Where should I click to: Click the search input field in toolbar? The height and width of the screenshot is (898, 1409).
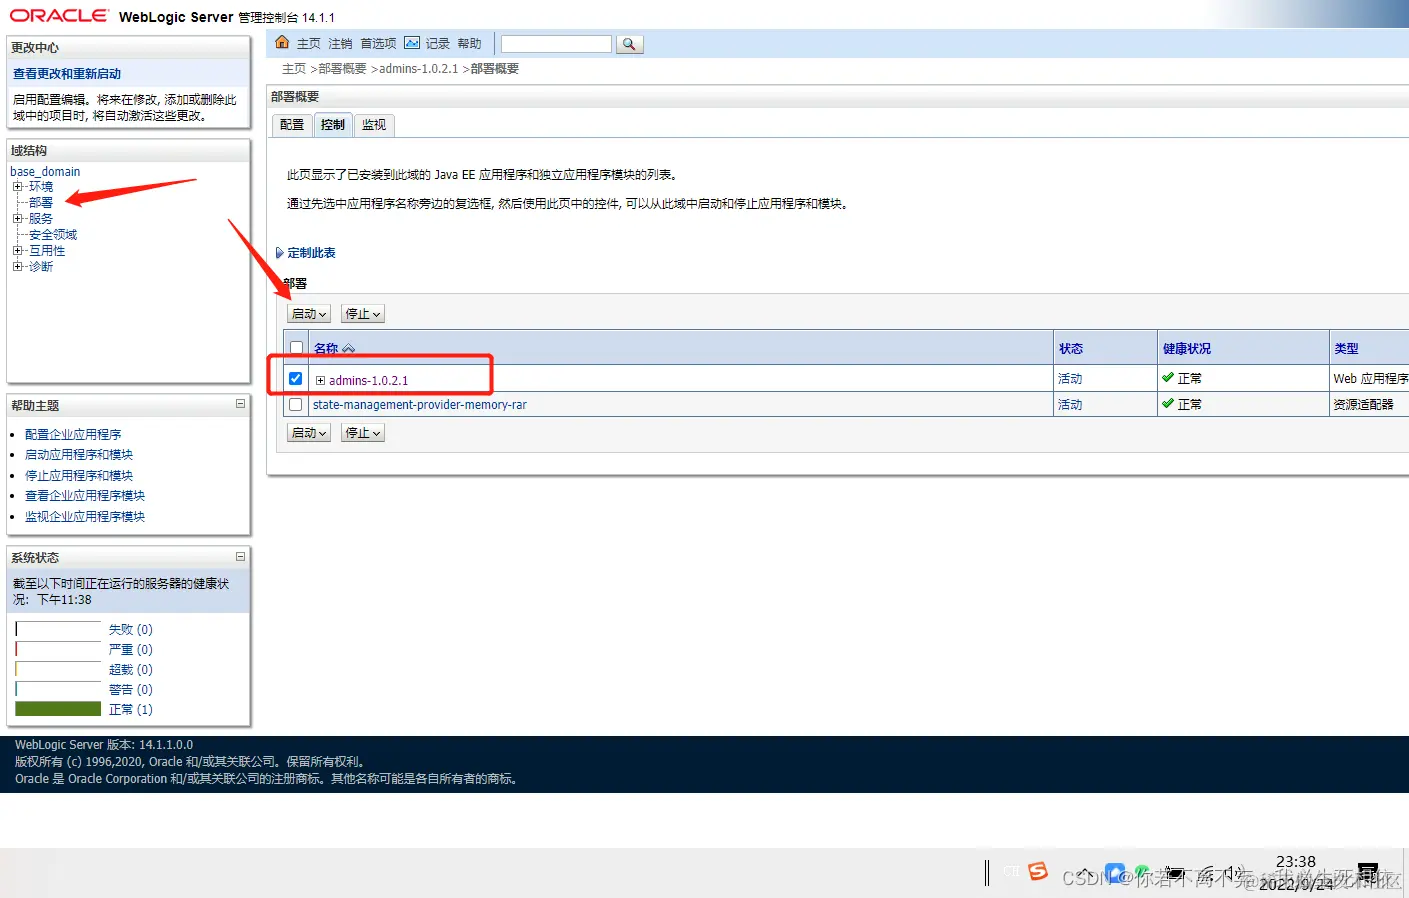(556, 44)
